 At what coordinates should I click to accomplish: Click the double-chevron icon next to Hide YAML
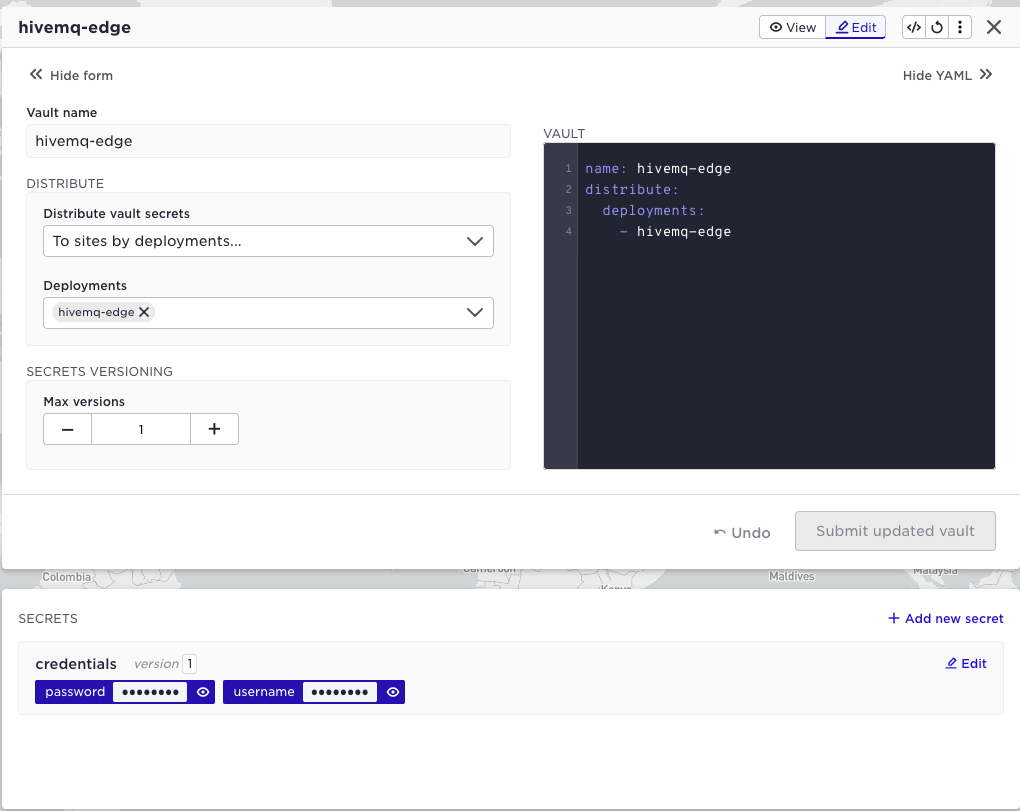986,74
